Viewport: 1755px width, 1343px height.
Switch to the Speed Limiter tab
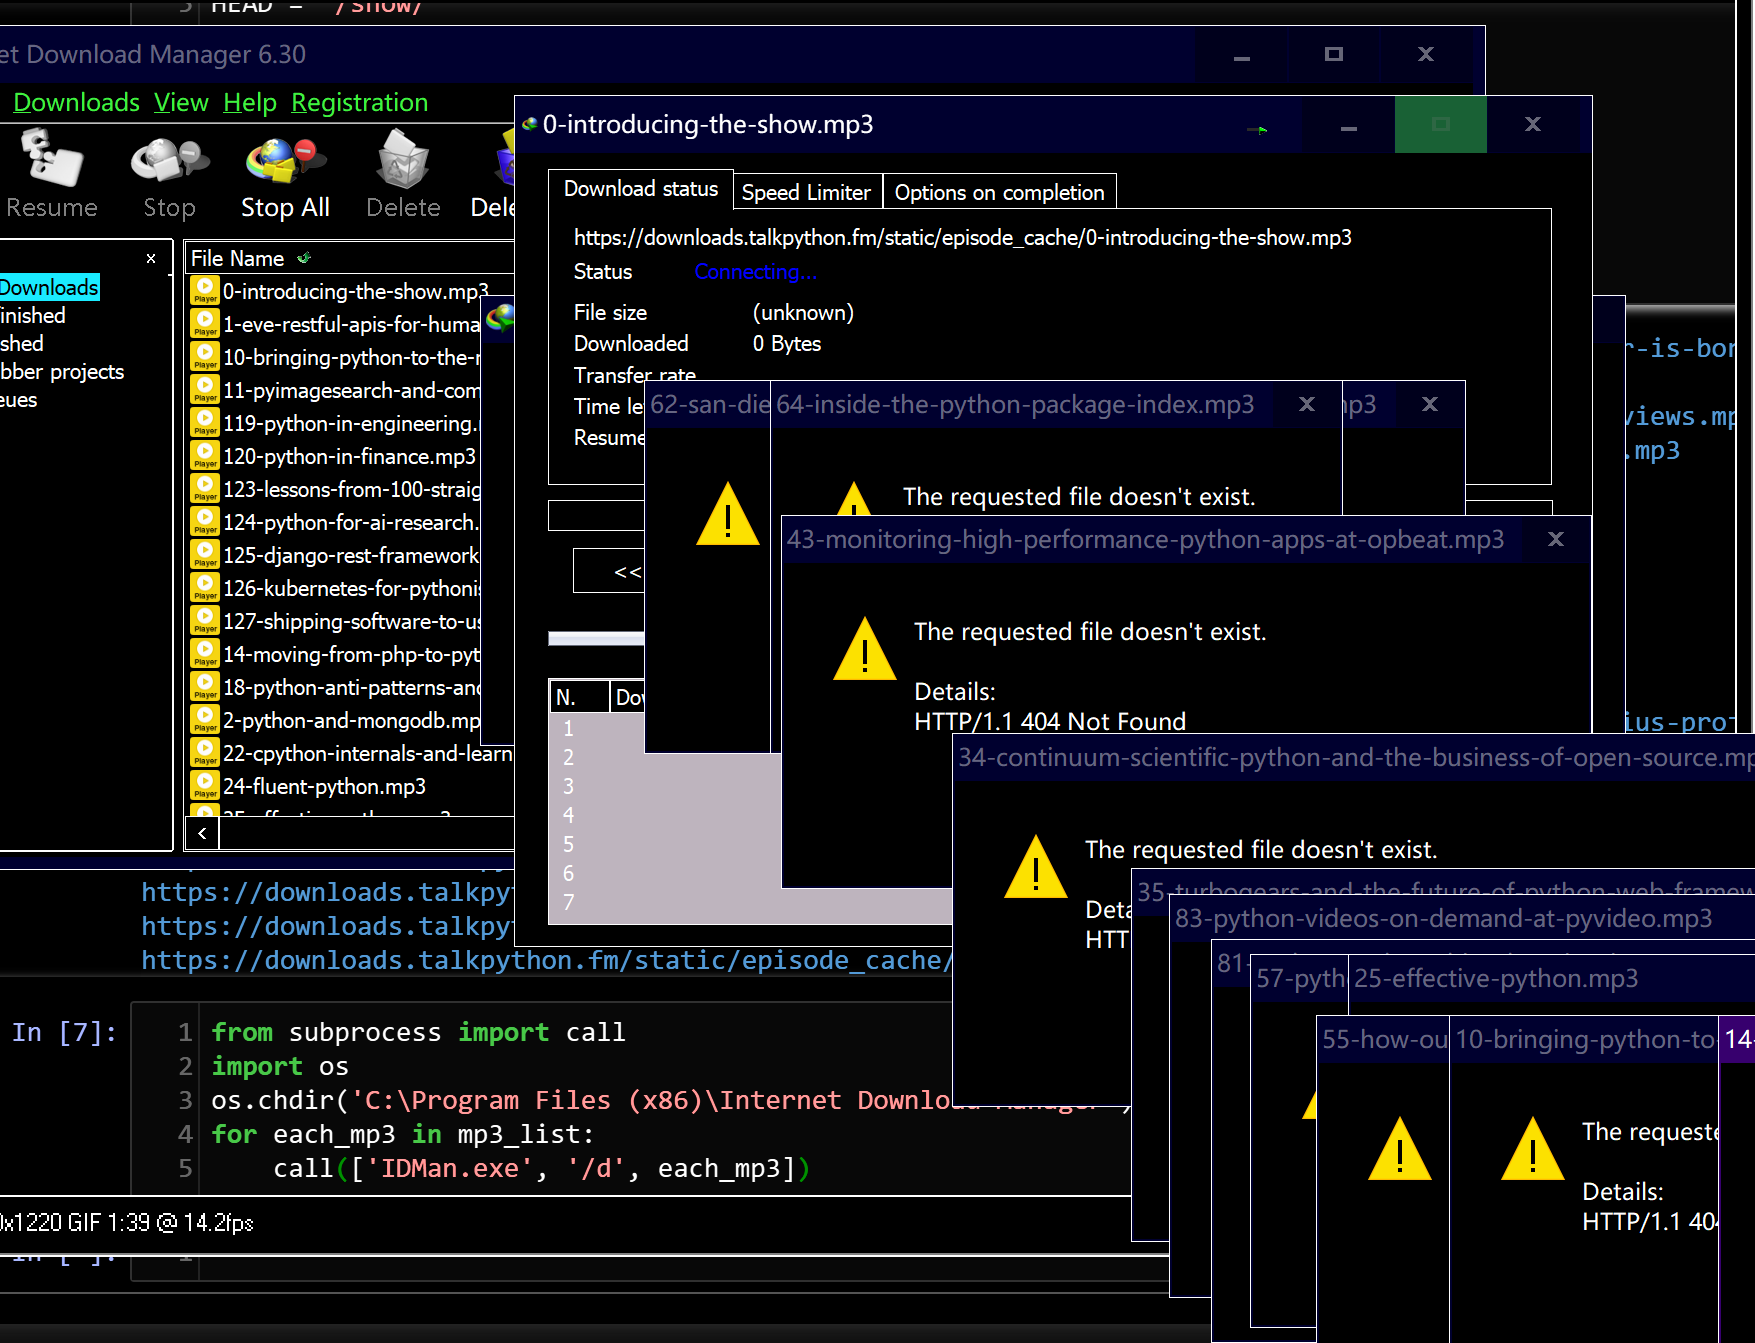pyautogui.click(x=805, y=192)
